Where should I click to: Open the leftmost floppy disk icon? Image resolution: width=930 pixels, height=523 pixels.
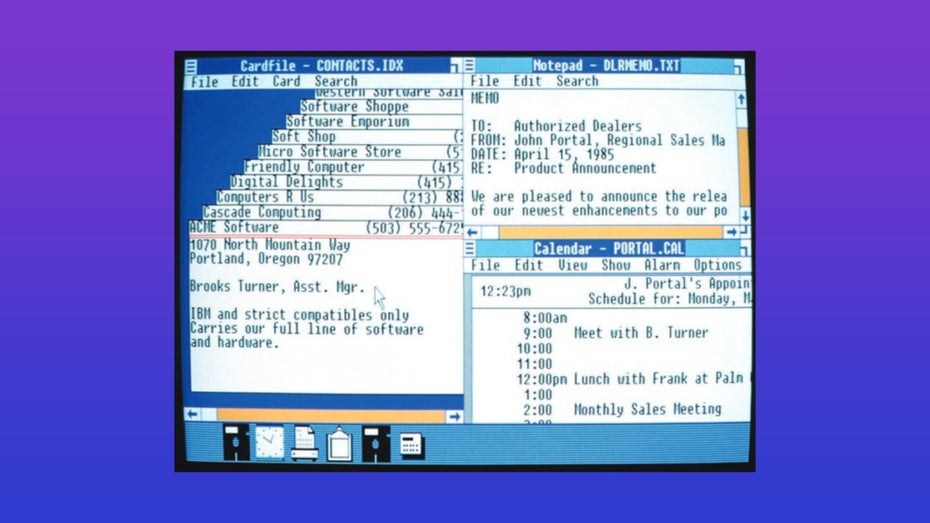click(x=236, y=442)
